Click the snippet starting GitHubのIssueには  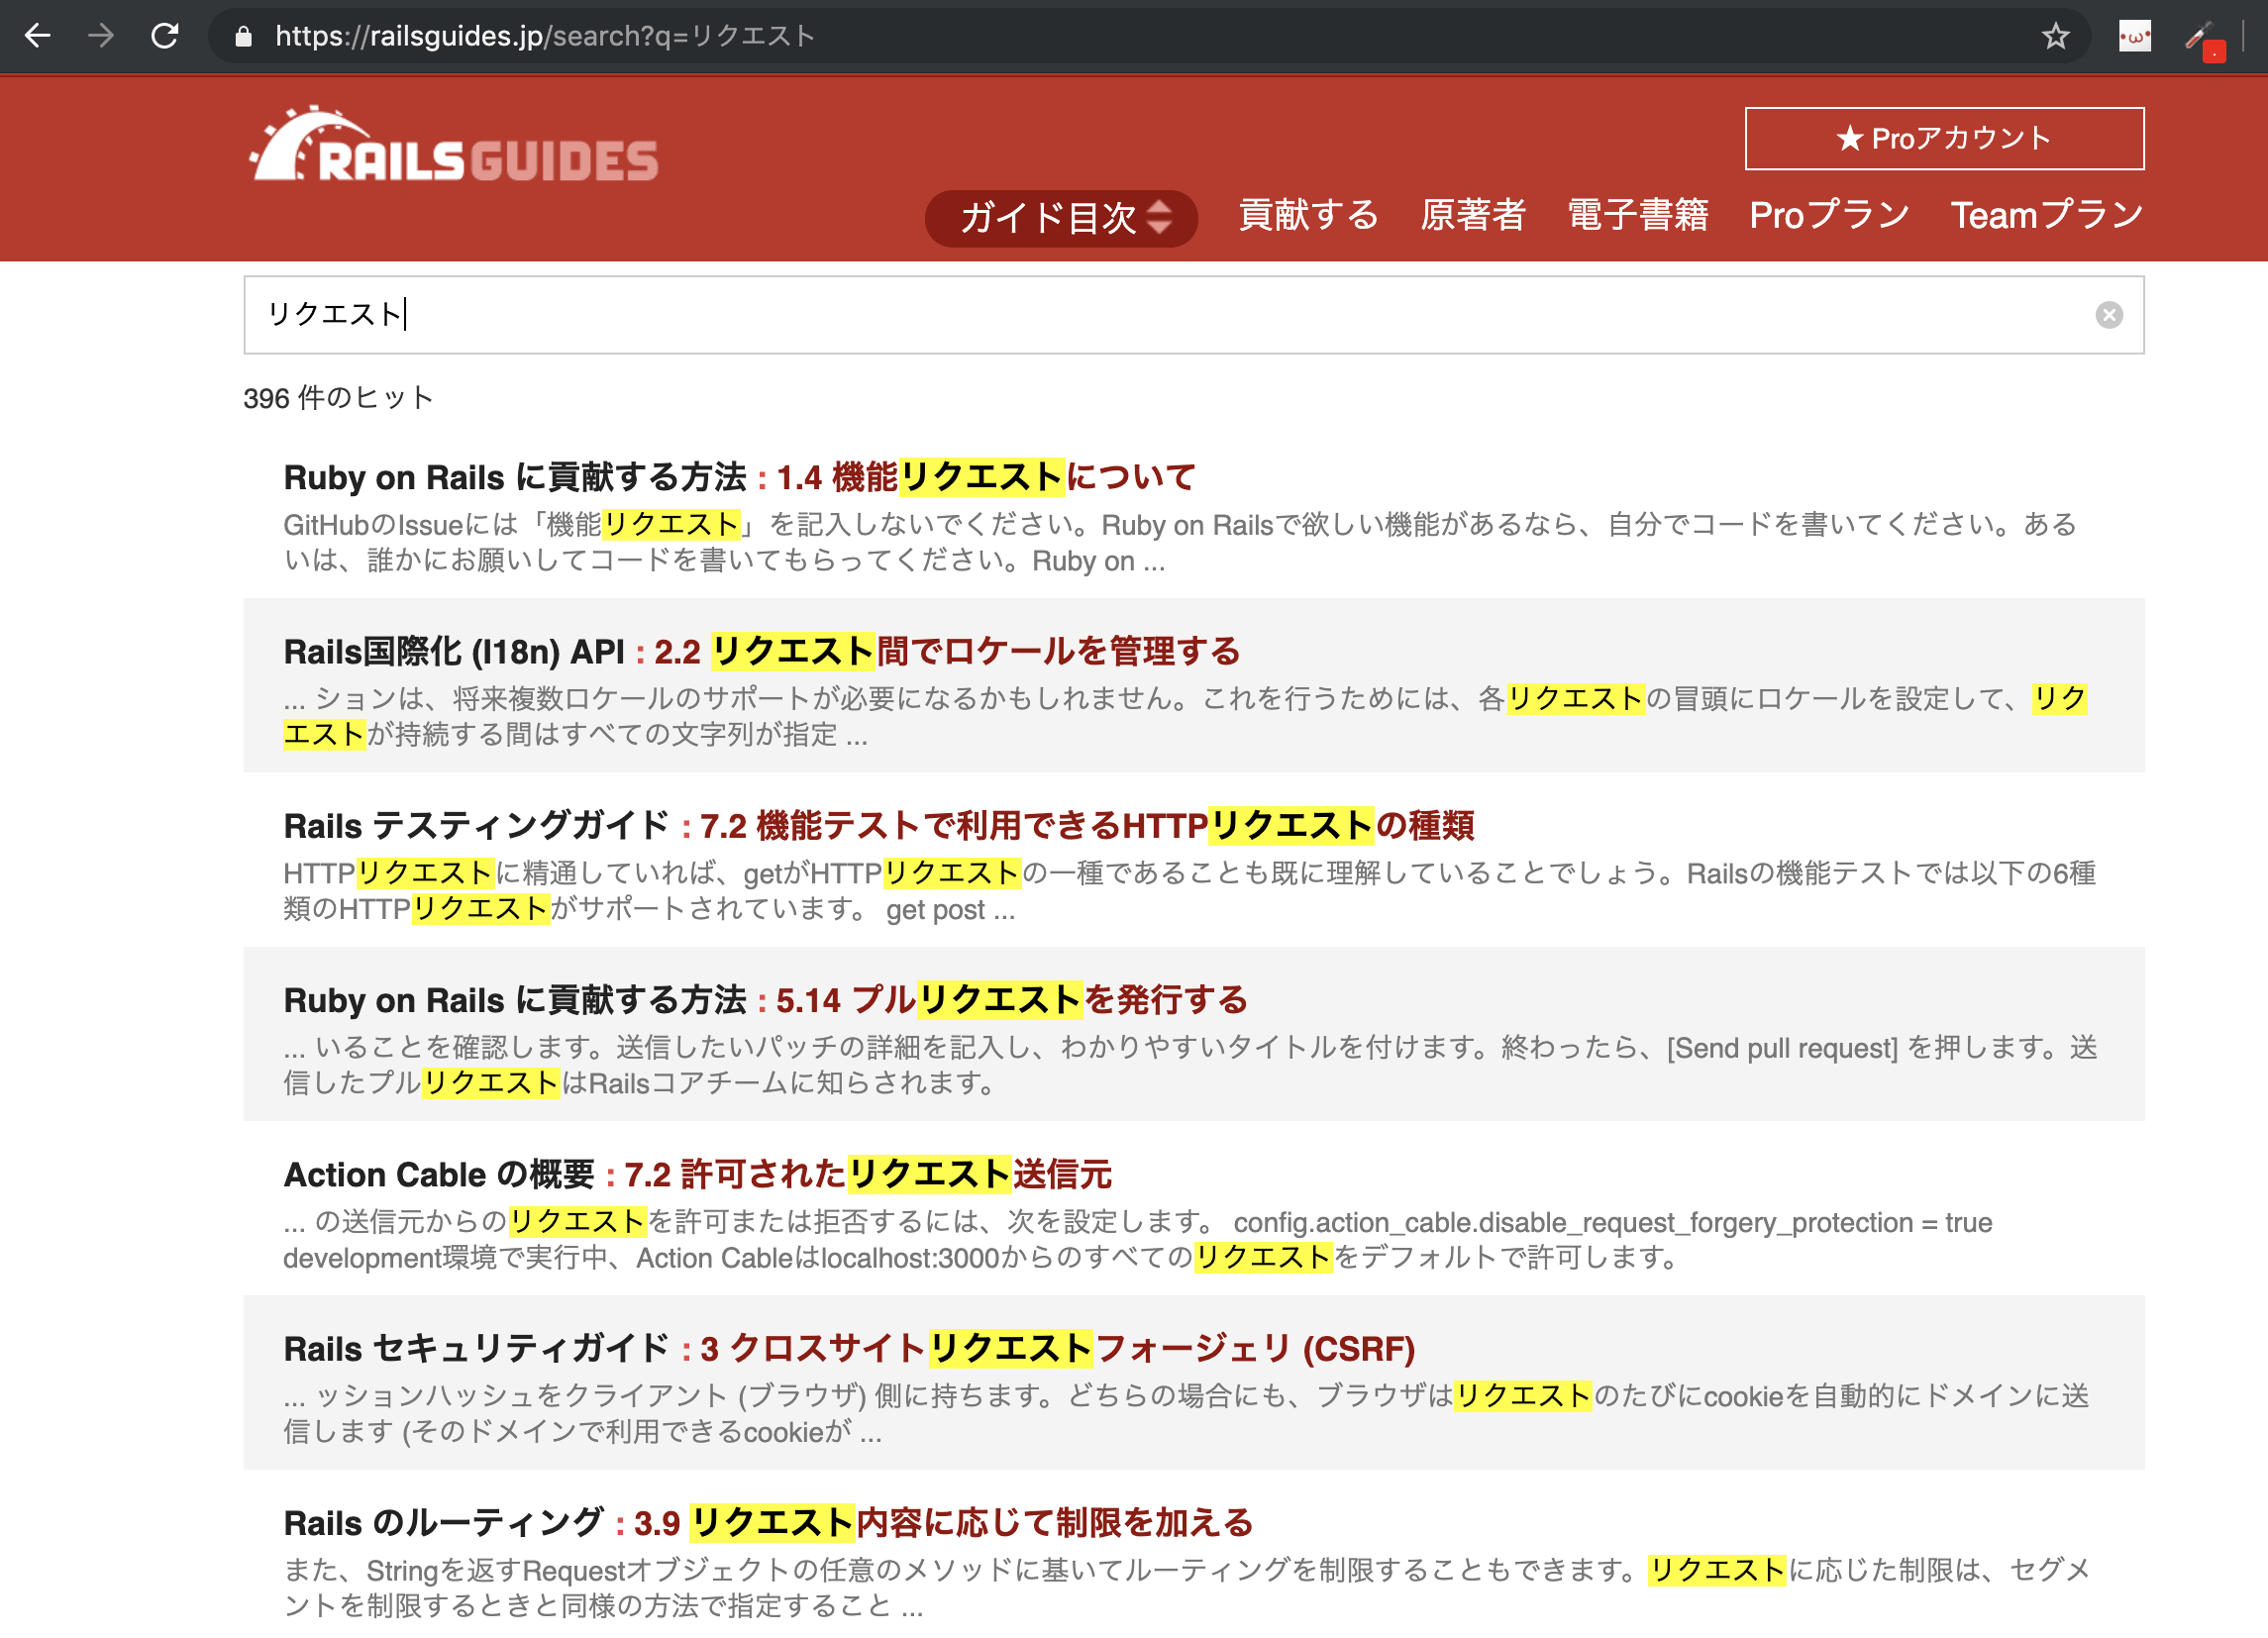click(1181, 543)
